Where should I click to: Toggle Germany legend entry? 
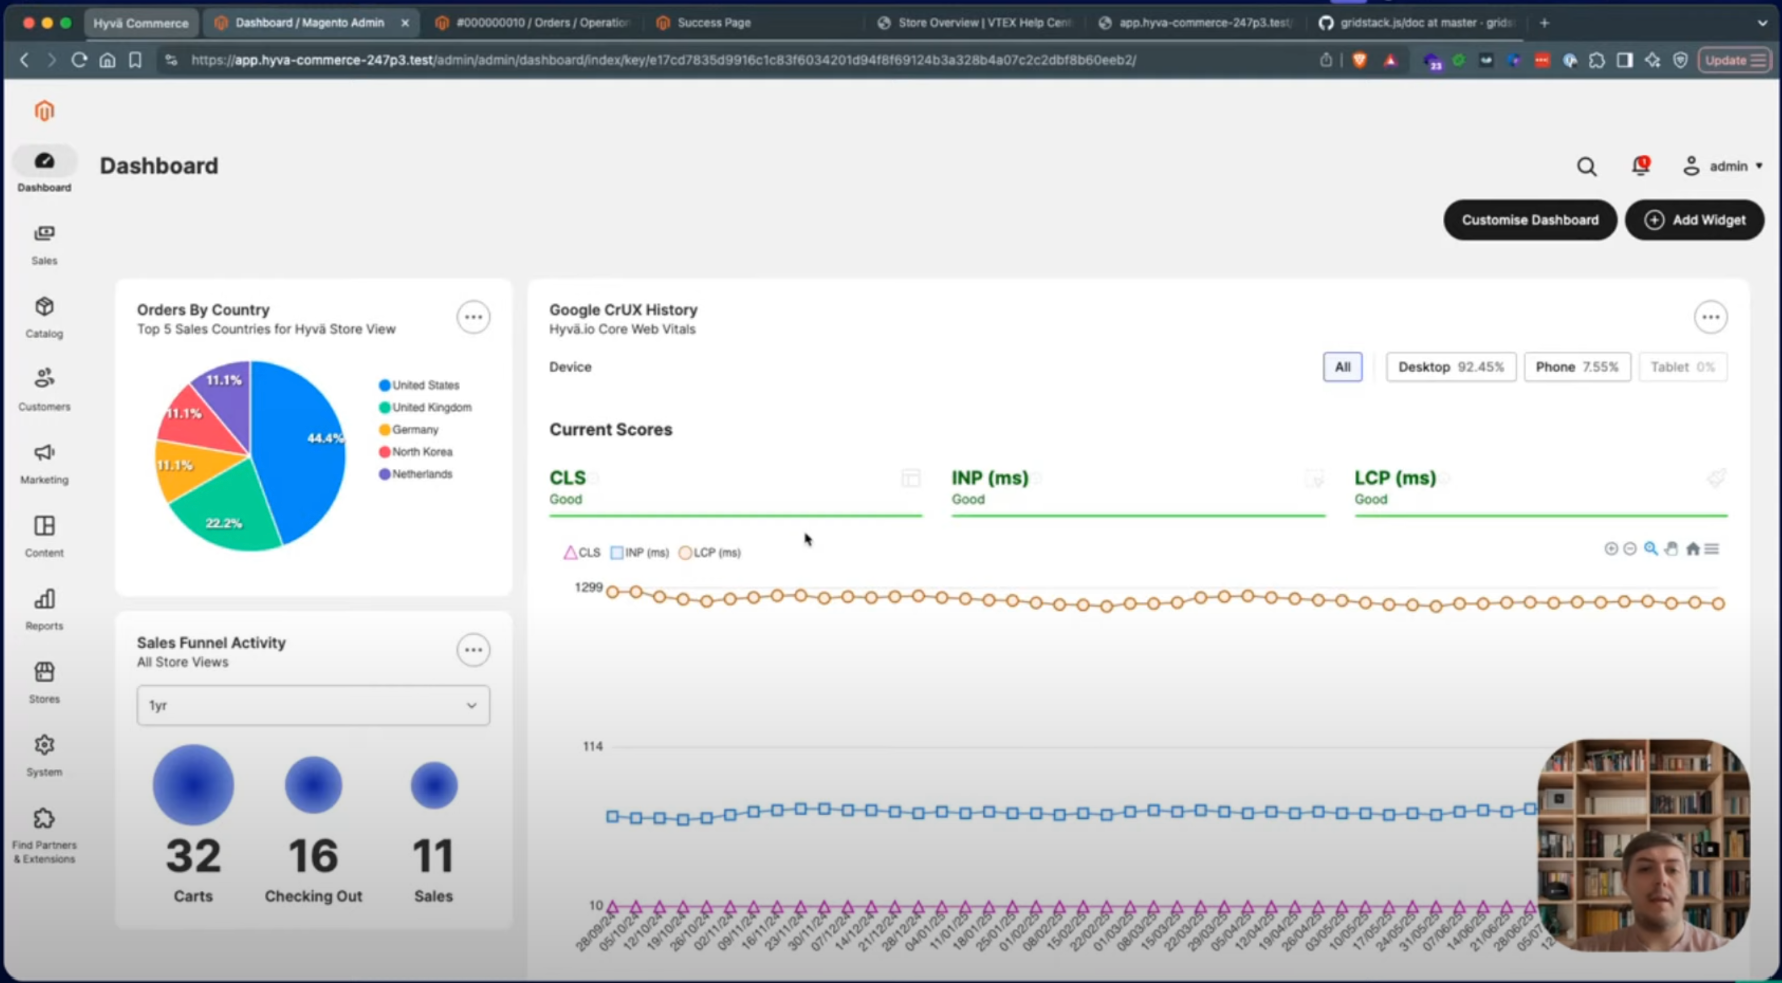408,429
